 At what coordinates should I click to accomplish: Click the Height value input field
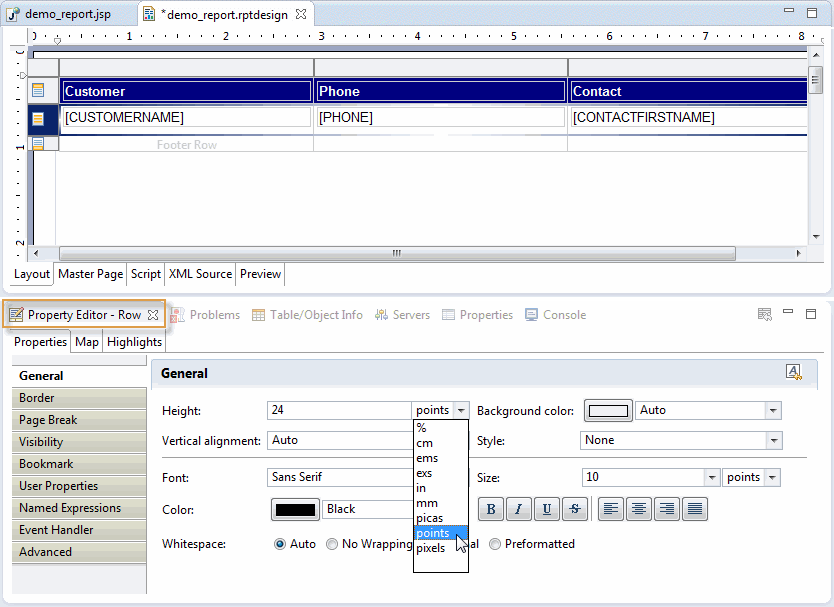(x=339, y=410)
